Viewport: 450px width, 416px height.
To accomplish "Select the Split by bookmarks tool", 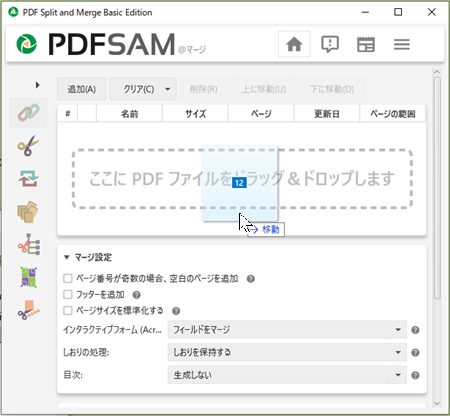I will (x=29, y=244).
